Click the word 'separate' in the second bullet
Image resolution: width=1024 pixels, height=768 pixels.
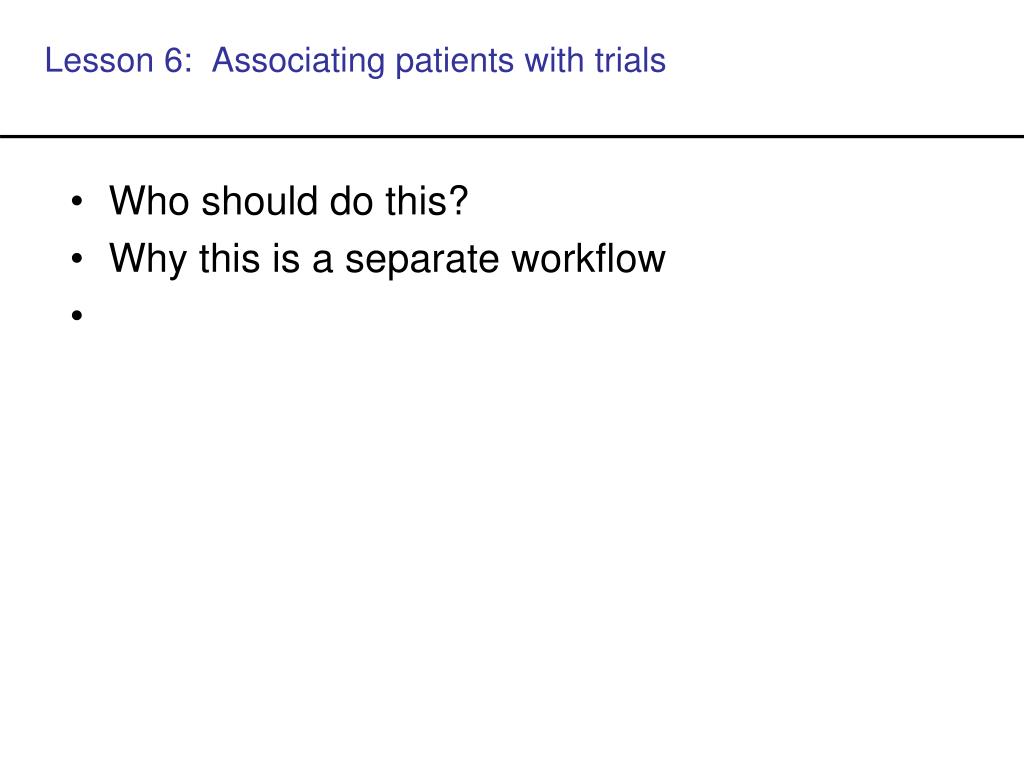tap(423, 260)
